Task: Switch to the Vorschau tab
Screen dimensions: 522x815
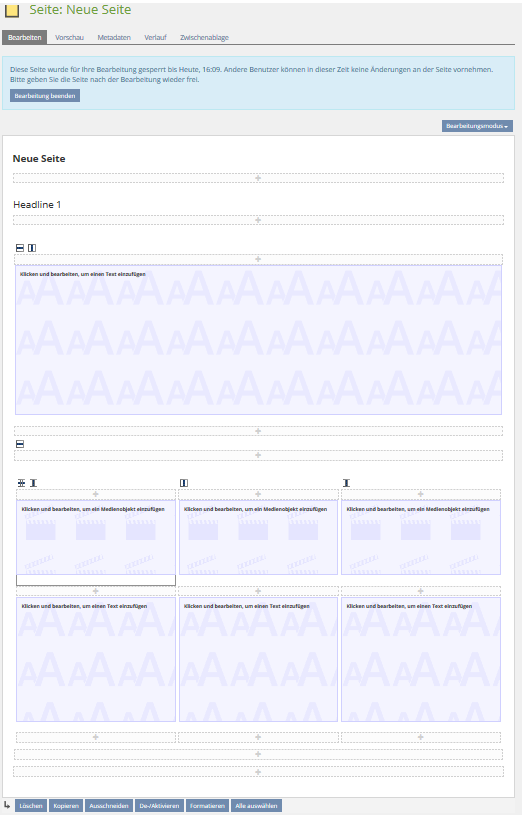Action: (x=69, y=37)
